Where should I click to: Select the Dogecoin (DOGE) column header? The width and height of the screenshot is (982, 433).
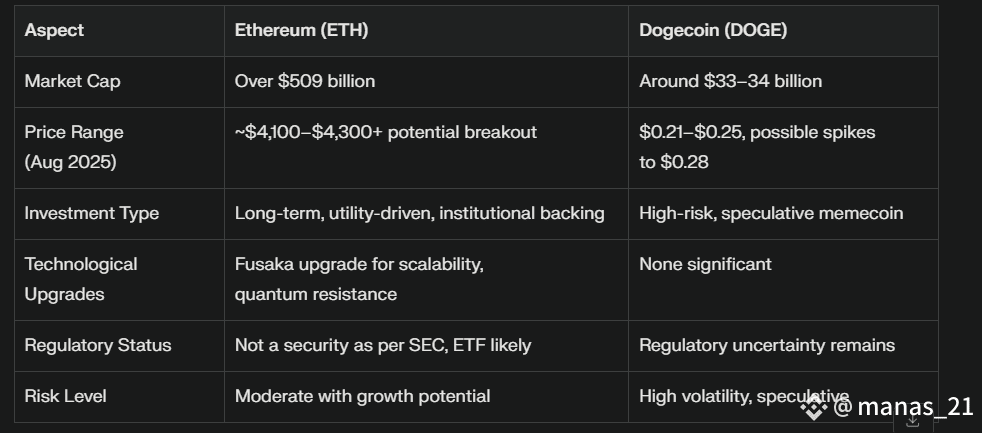pyautogui.click(x=713, y=30)
